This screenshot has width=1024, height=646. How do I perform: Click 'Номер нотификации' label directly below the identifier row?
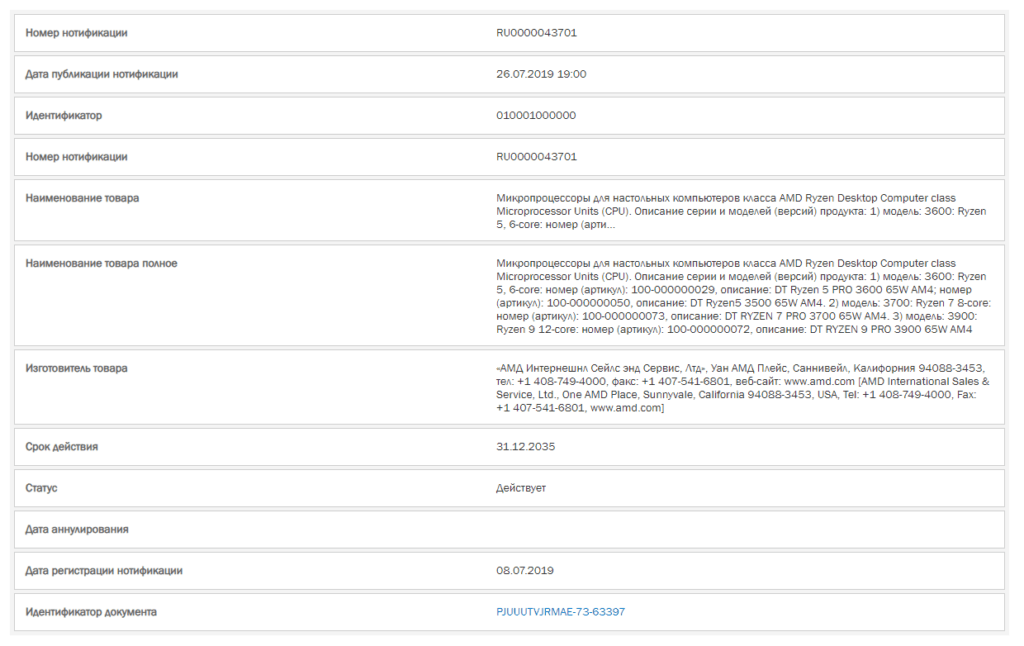pos(76,156)
